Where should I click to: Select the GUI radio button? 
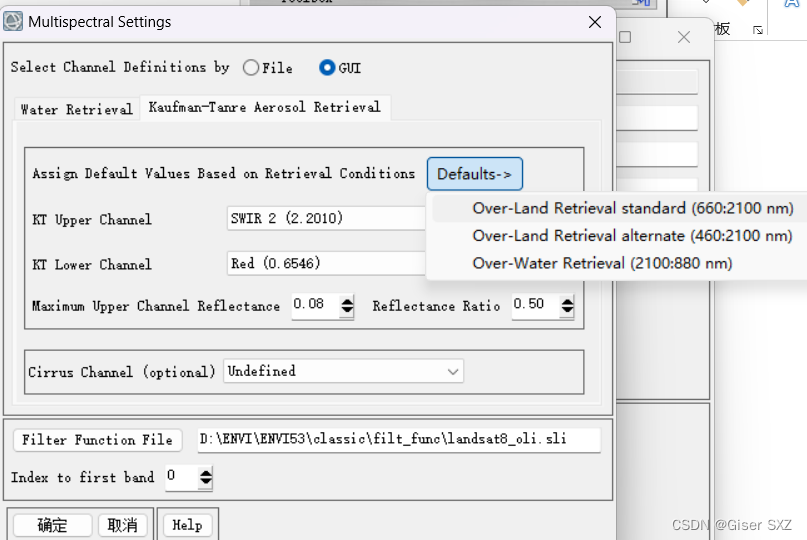pos(327,67)
